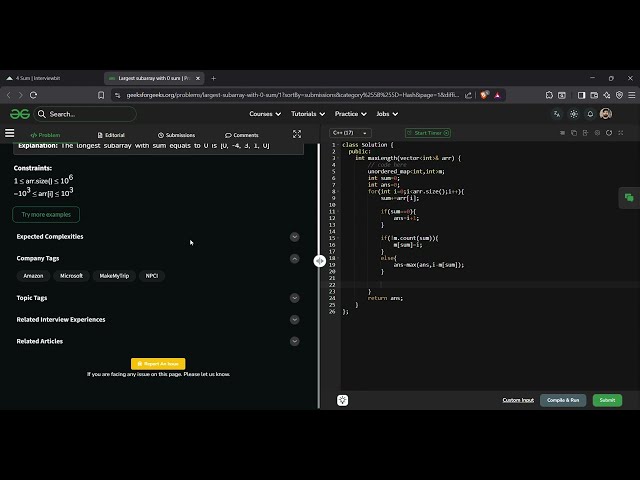Screen dimensions: 640x480
Task: Select the MakeMyTrip company tag
Action: coord(114,276)
